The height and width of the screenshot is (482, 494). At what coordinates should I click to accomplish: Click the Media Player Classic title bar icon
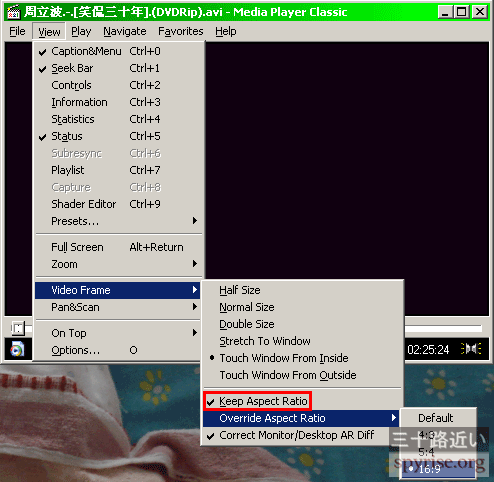point(13,12)
